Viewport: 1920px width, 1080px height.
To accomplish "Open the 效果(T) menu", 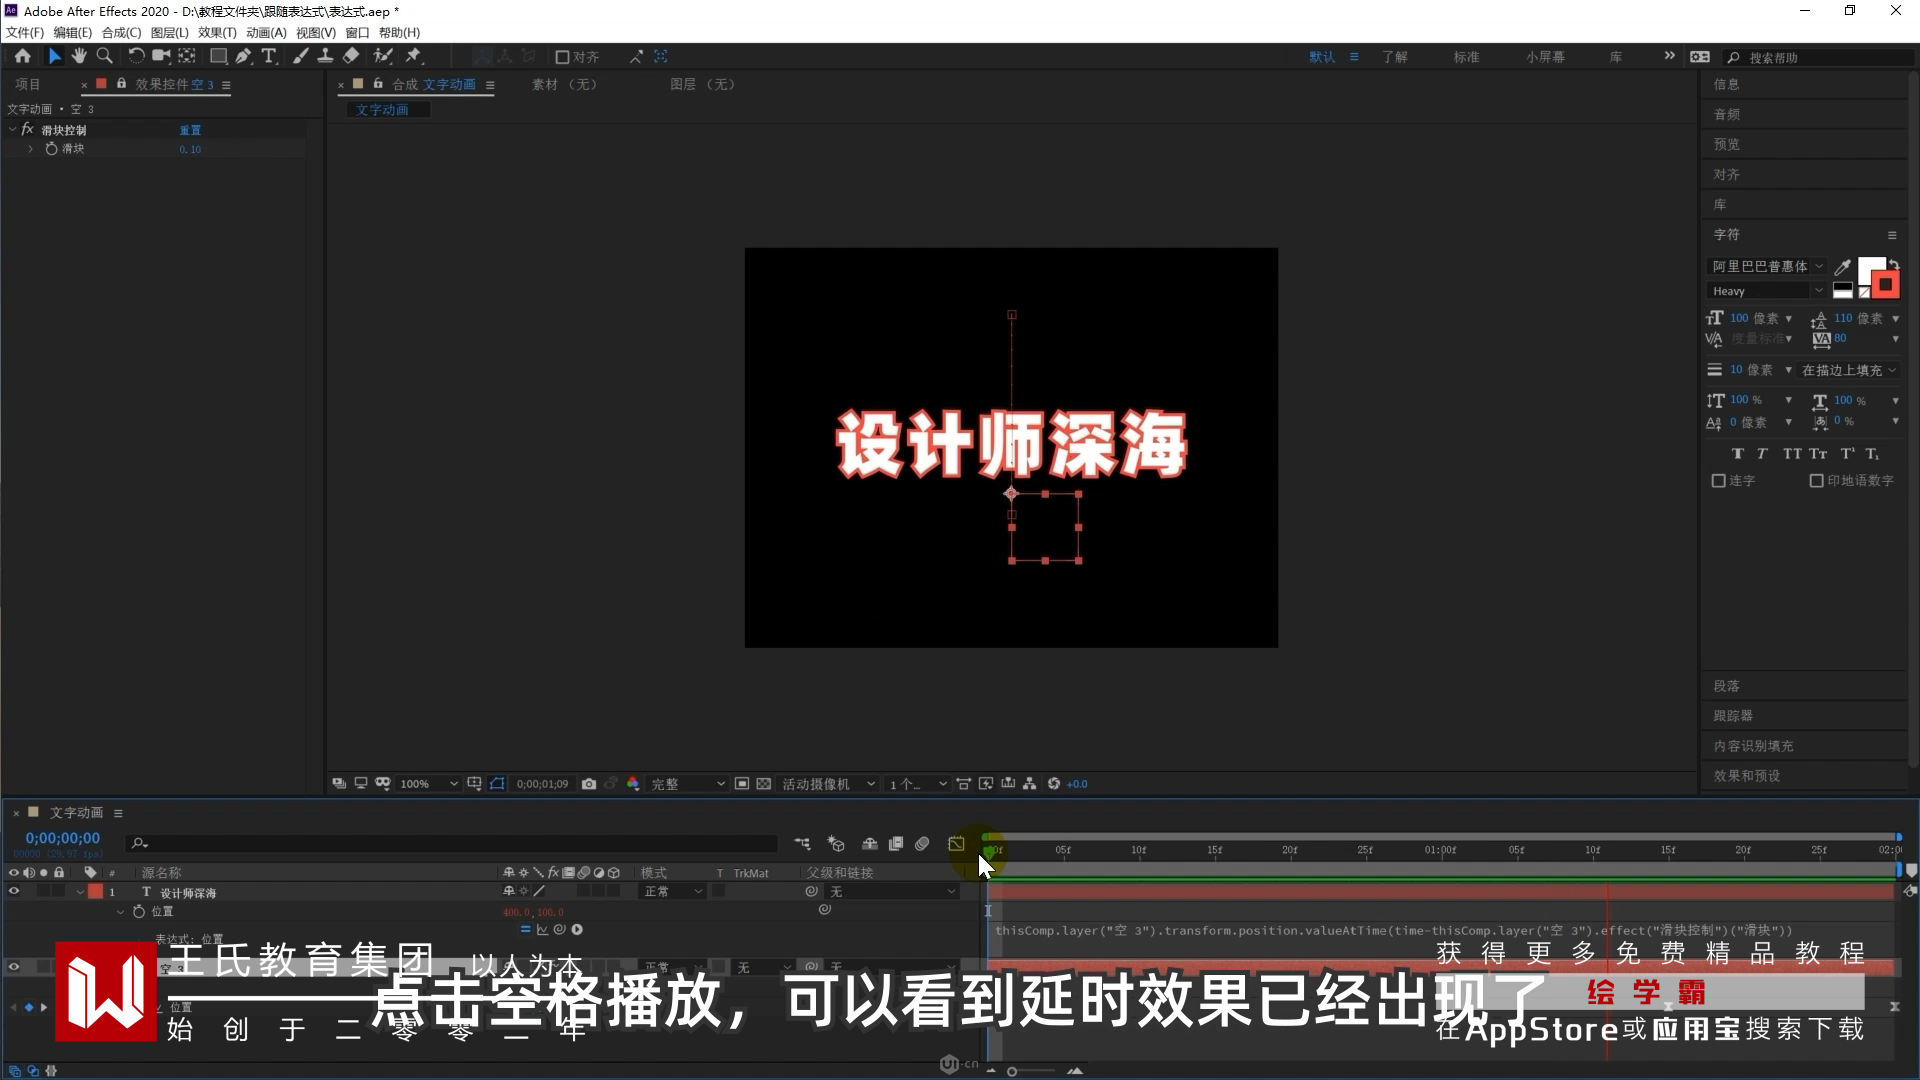I will [x=217, y=32].
